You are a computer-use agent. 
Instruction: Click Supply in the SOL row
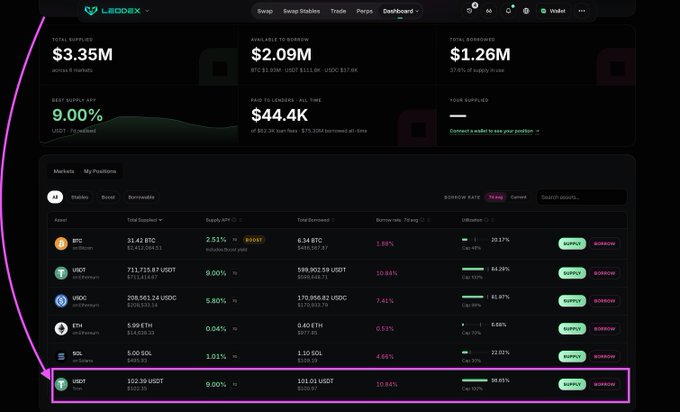click(x=572, y=356)
